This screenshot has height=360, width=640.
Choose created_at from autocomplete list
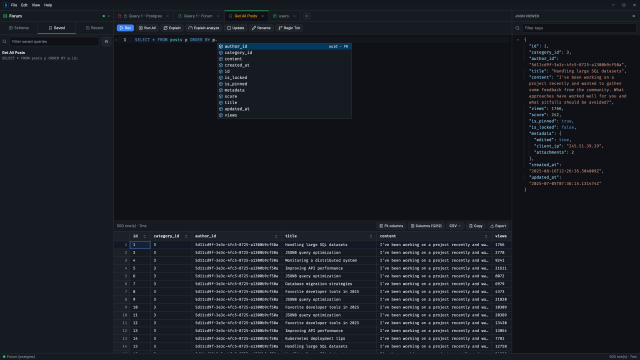pyautogui.click(x=284, y=65)
